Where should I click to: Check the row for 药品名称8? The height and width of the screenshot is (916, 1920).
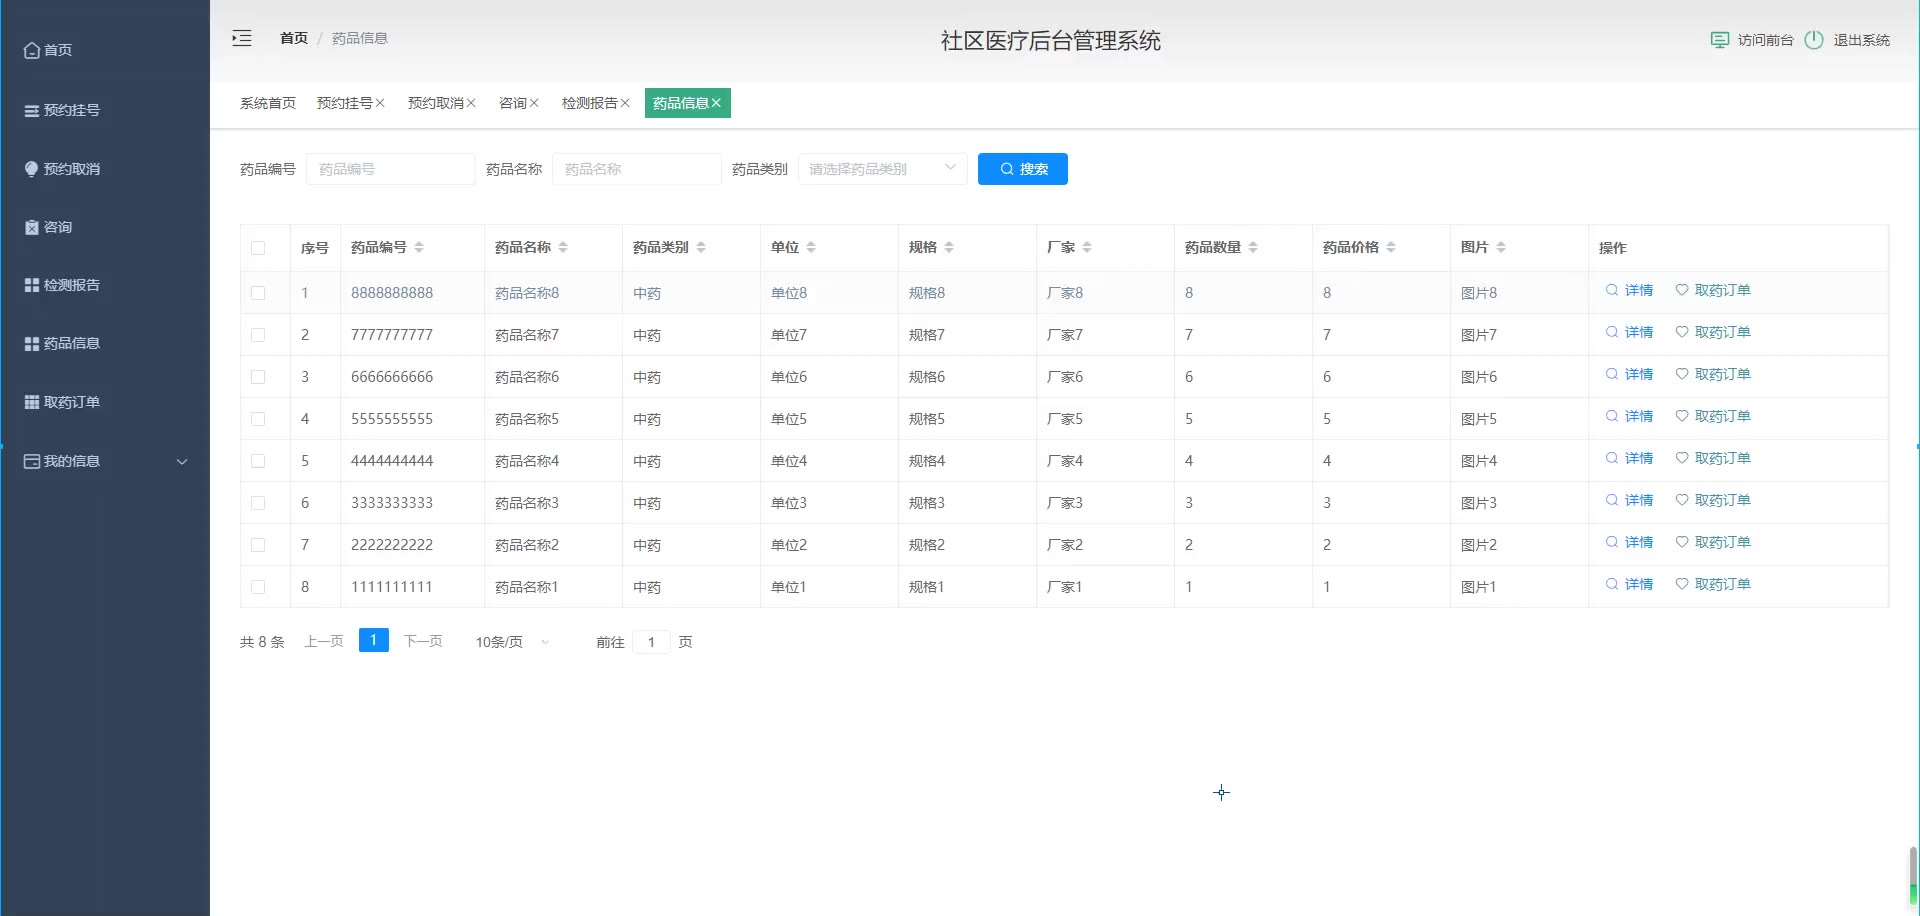pyautogui.click(x=258, y=293)
